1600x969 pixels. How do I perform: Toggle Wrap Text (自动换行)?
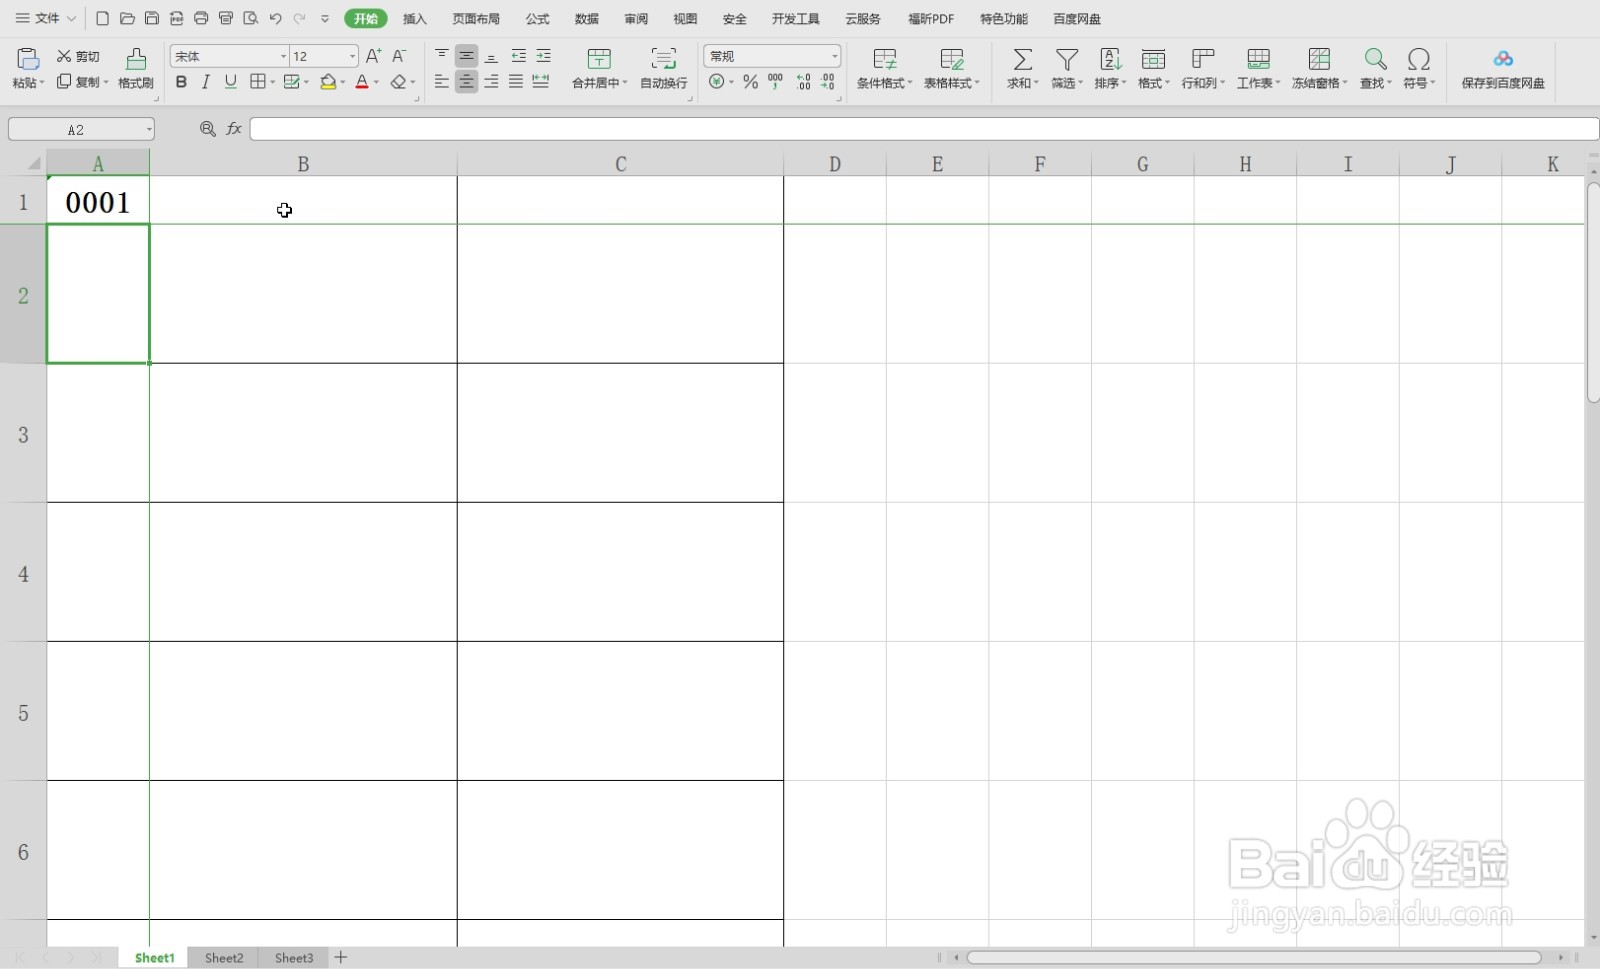[x=664, y=67]
